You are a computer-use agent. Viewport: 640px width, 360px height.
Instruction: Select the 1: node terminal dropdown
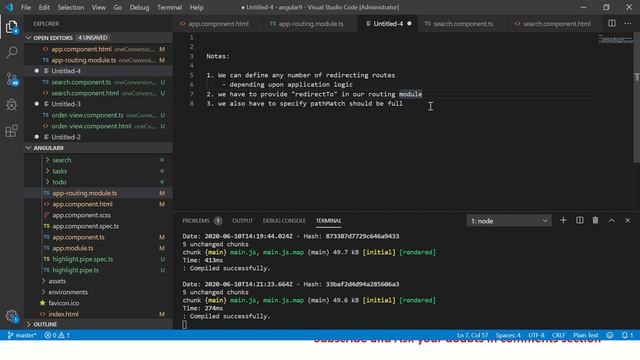[509, 221]
